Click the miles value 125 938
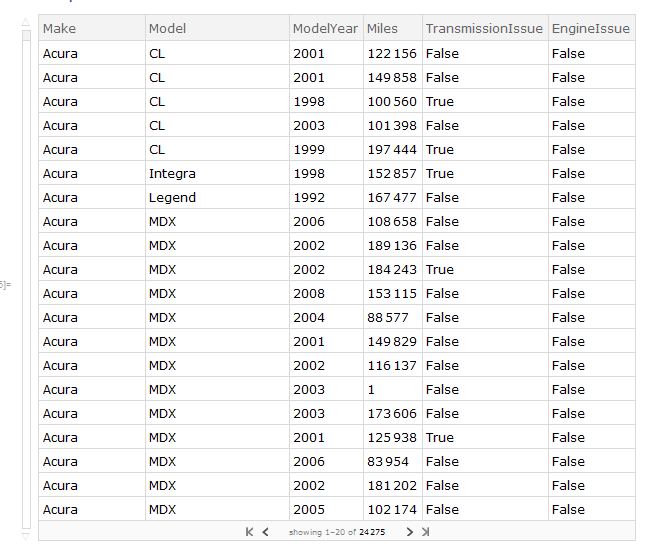659x554 pixels. click(392, 438)
